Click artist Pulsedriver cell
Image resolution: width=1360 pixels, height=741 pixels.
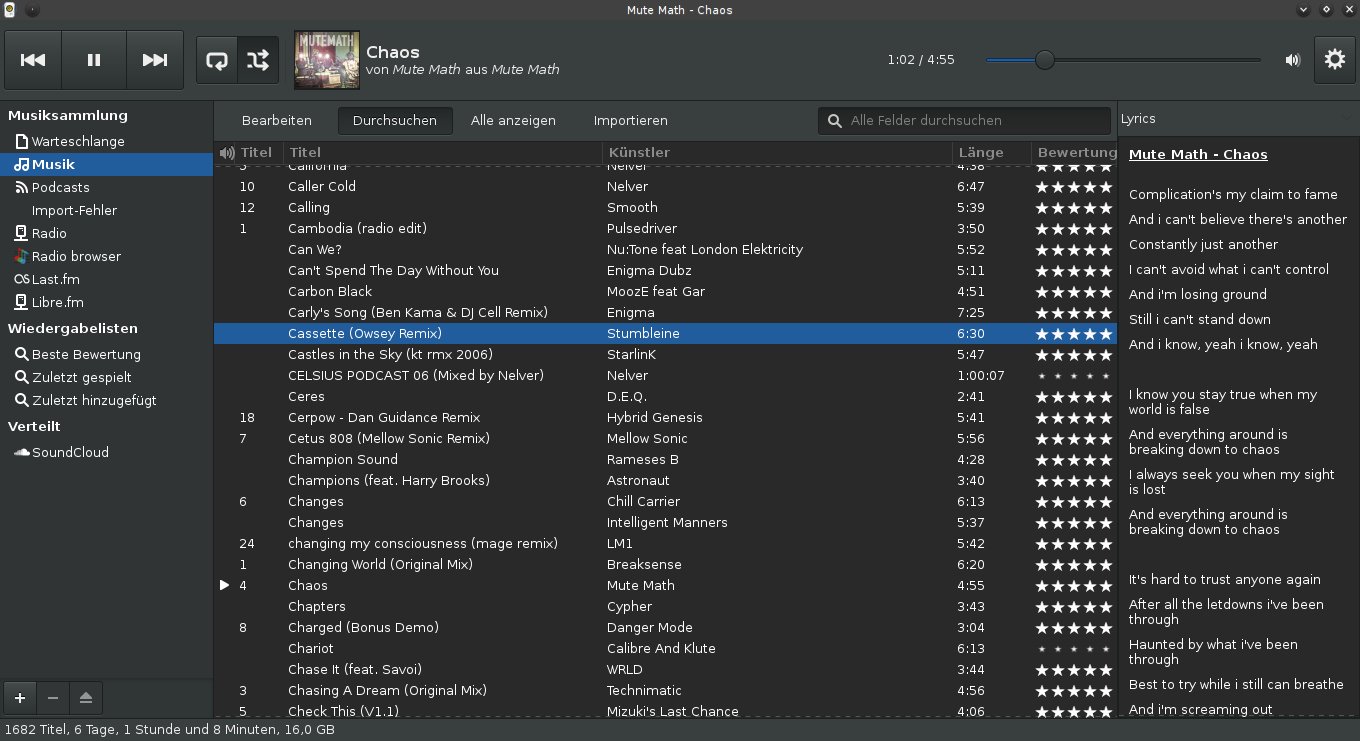[642, 229]
